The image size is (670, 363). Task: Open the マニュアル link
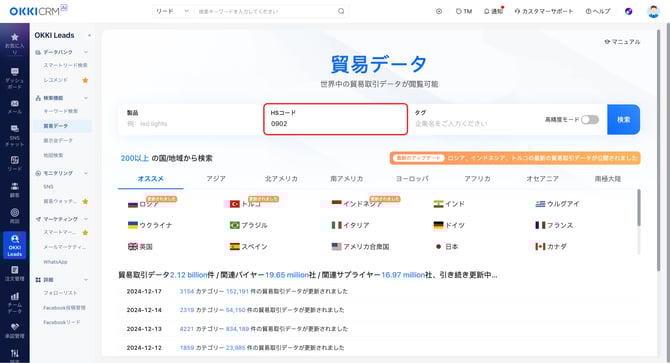tap(622, 41)
